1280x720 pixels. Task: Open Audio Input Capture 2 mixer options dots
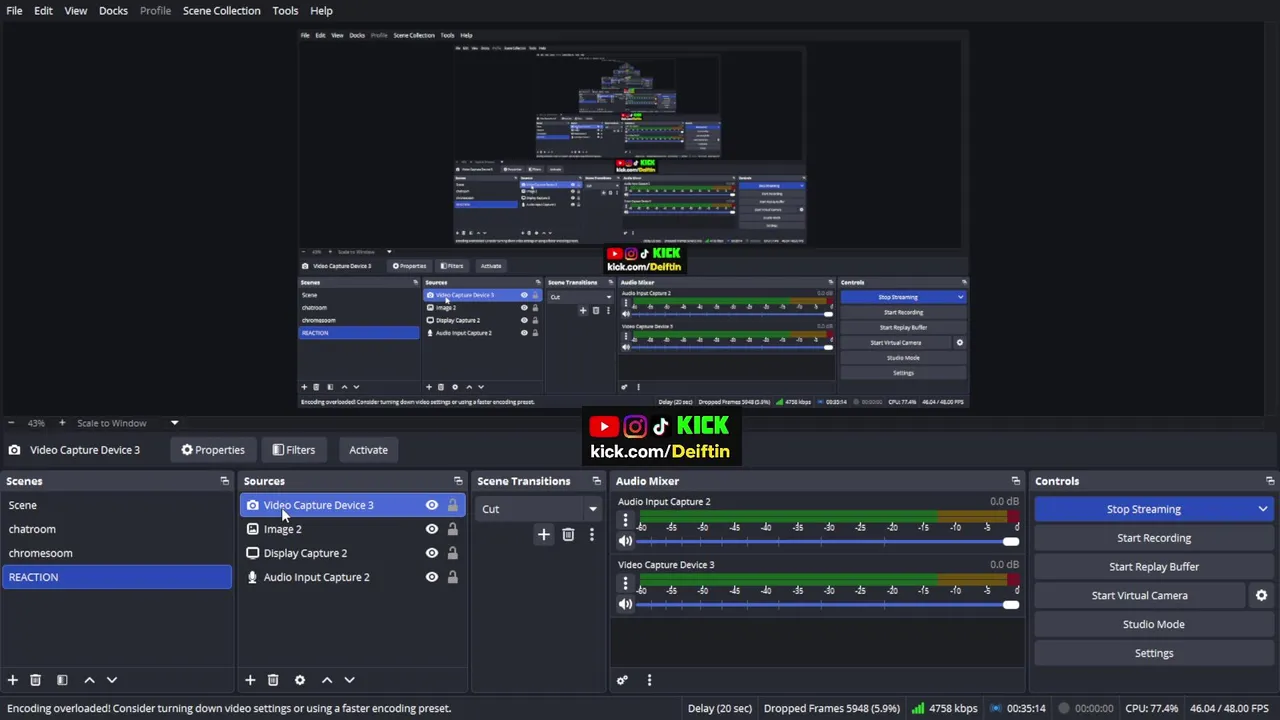point(626,520)
